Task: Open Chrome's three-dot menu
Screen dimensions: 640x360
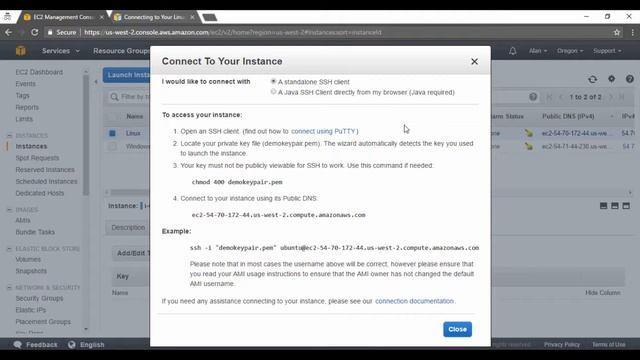Action: 632,32
